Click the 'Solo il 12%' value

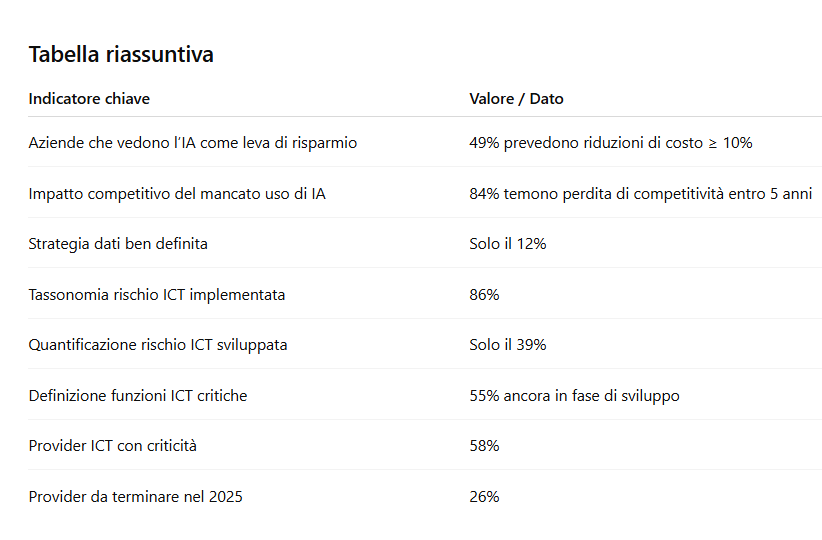pyautogui.click(x=507, y=244)
